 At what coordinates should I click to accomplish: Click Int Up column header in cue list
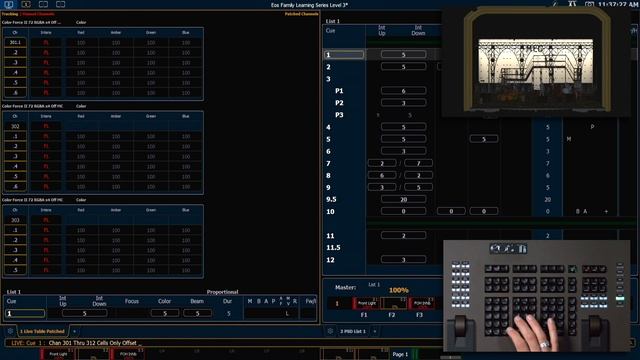click(382, 31)
